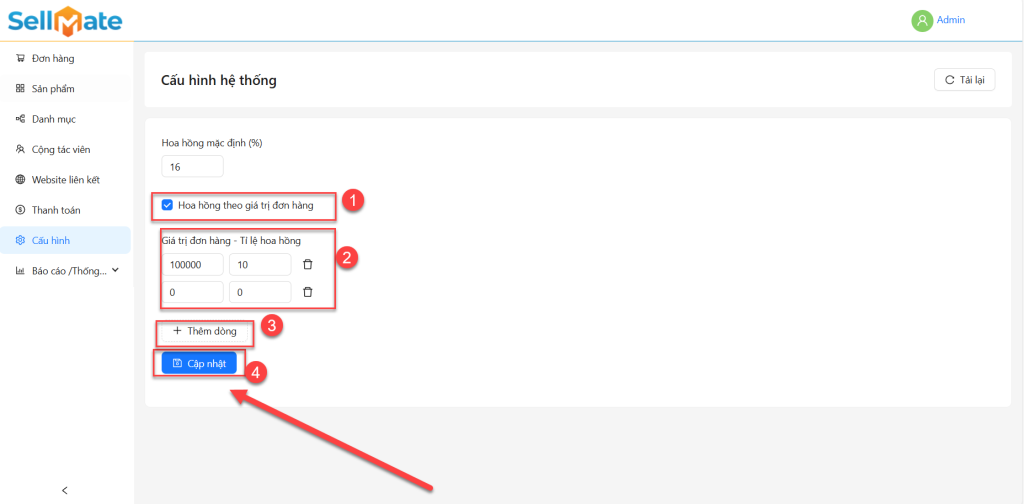Go to the Cộng tác viên page
The height and width of the screenshot is (504, 1024).
click(x=60, y=149)
